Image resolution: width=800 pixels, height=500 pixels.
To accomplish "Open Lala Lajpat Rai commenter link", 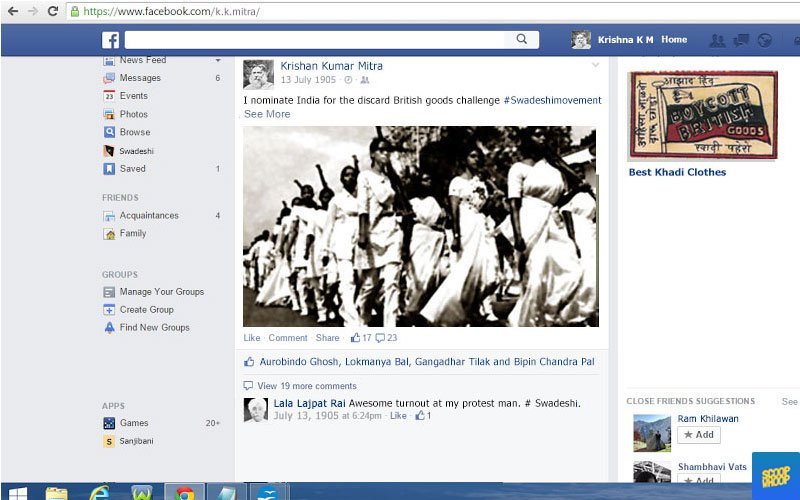I will pos(310,403).
